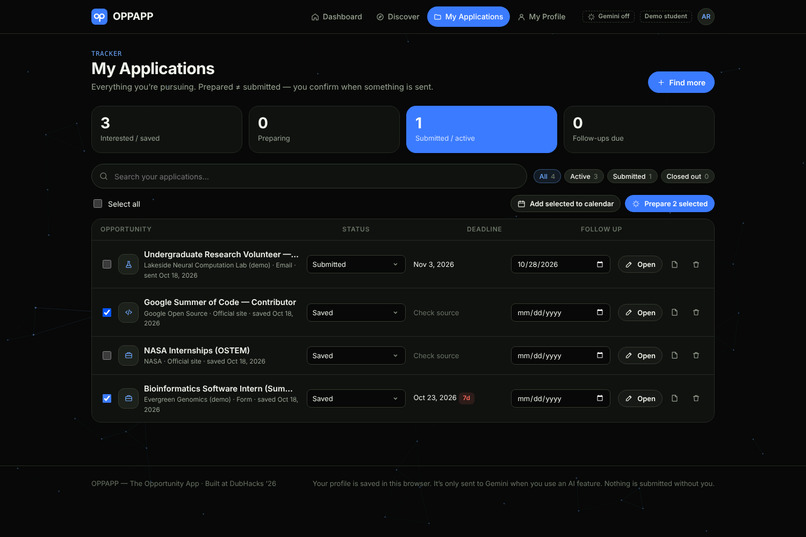The image size is (806, 537).
Task: Click the flask icon for Research Volunteer
Action: 129,264
